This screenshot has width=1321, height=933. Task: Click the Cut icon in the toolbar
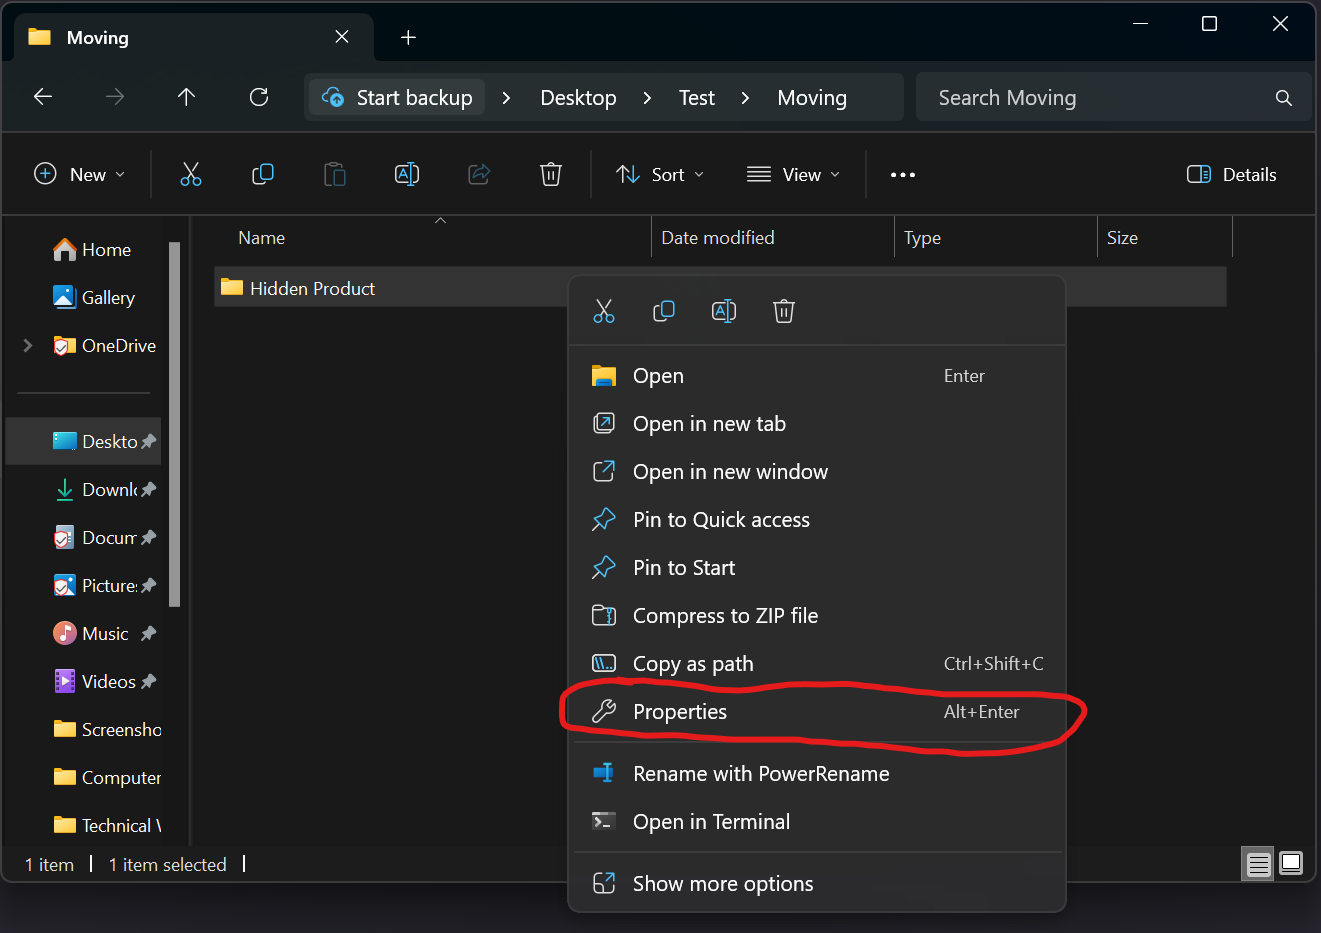pyautogui.click(x=191, y=174)
